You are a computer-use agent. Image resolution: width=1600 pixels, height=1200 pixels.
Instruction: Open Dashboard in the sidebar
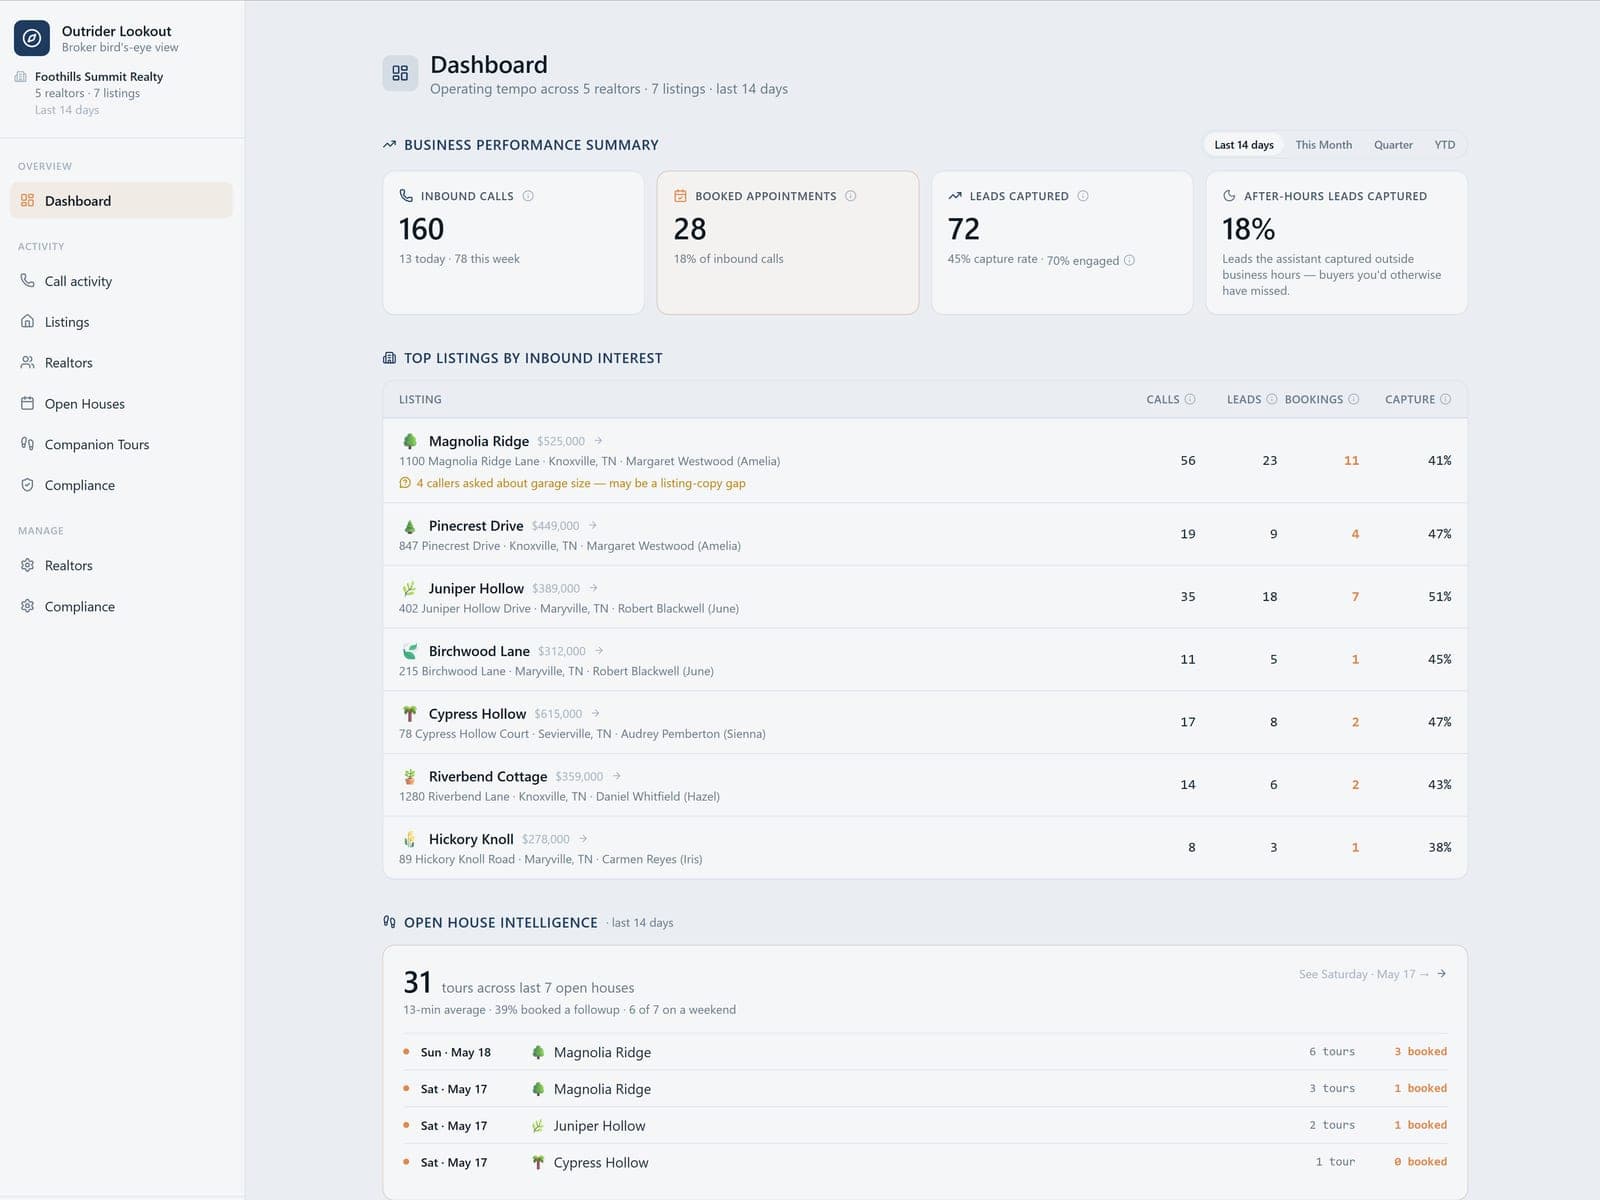pos(121,200)
